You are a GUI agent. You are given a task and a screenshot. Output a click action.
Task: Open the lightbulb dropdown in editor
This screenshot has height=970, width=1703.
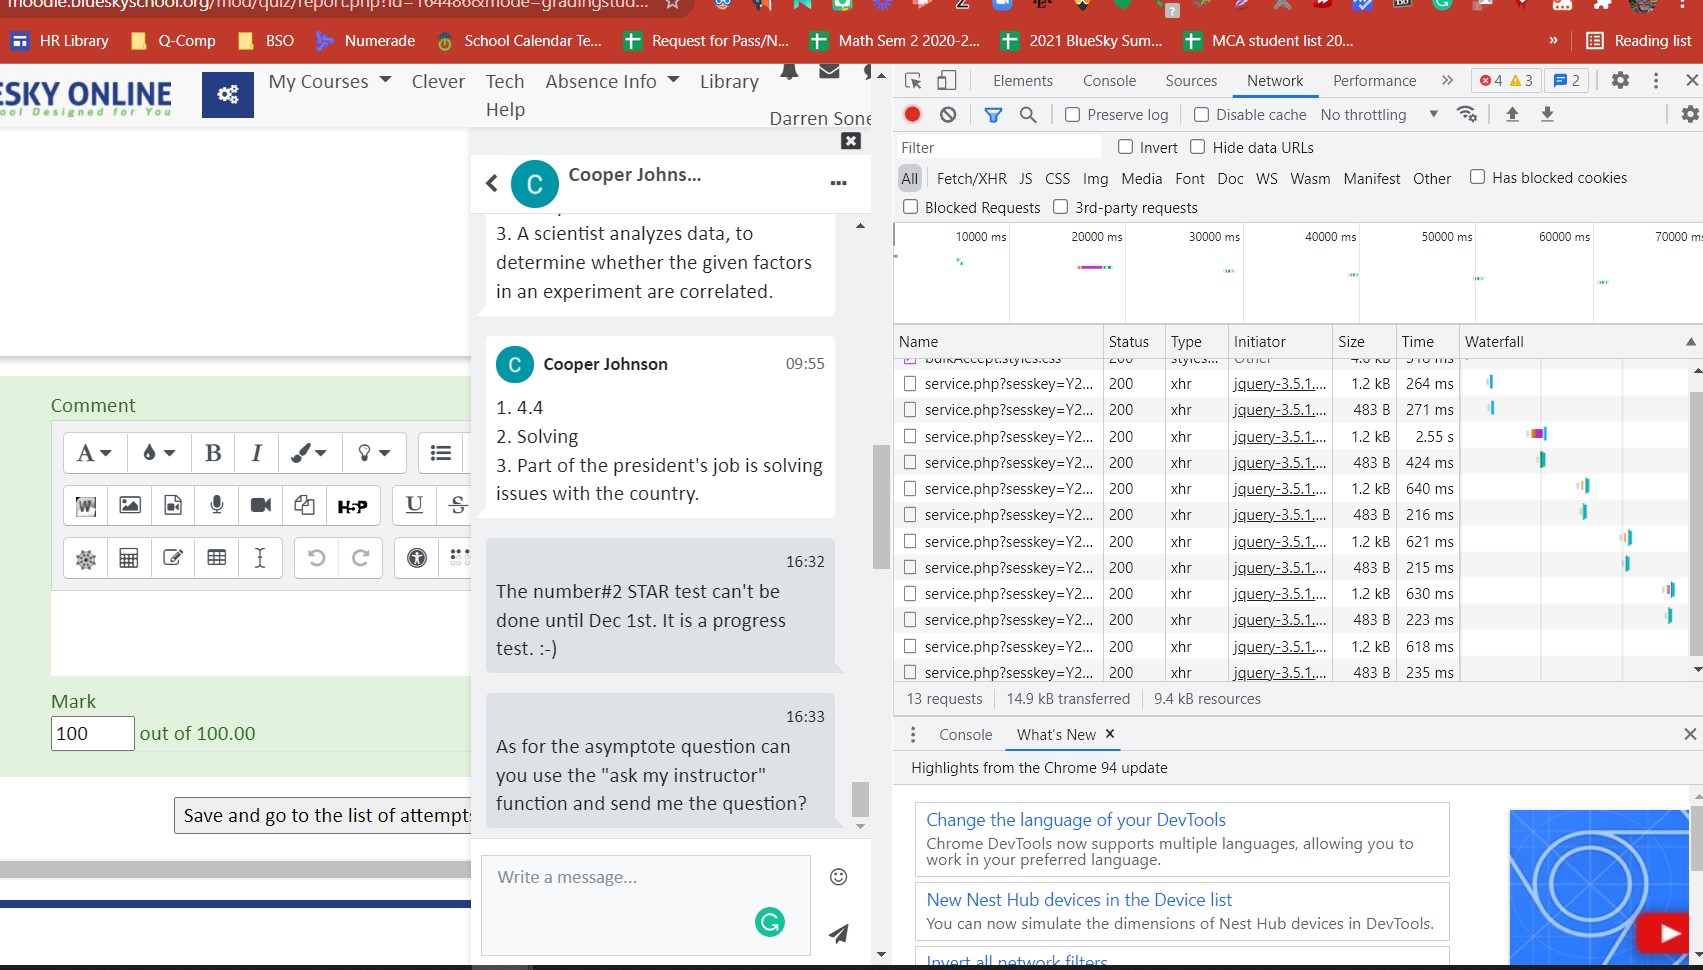tap(373, 453)
